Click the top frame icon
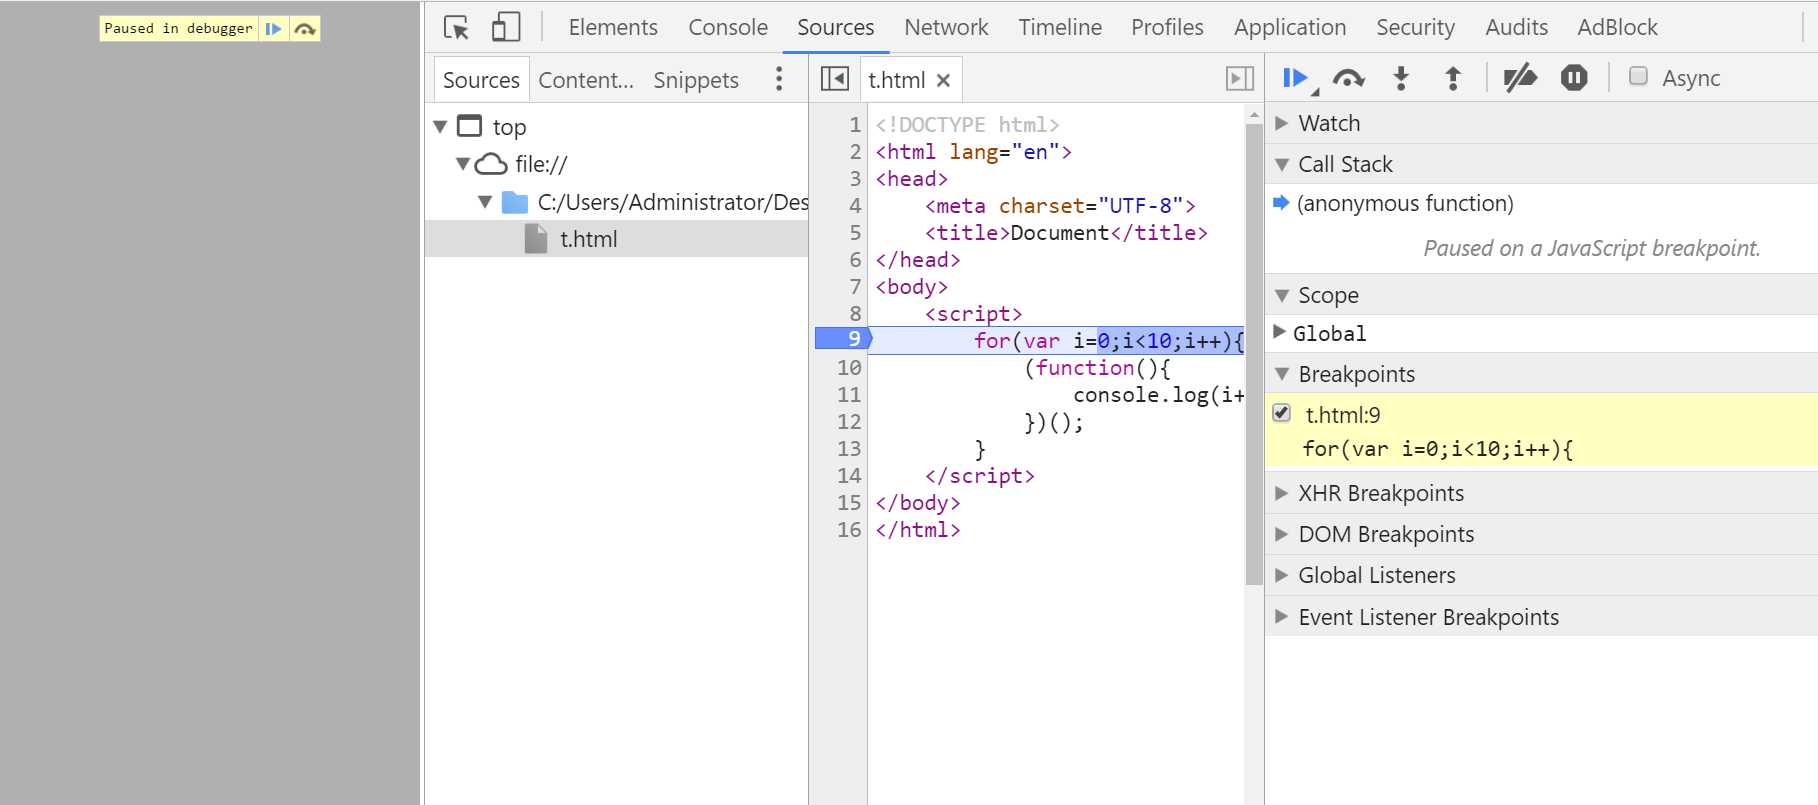Screen dimensions: 1818x805 (469, 126)
